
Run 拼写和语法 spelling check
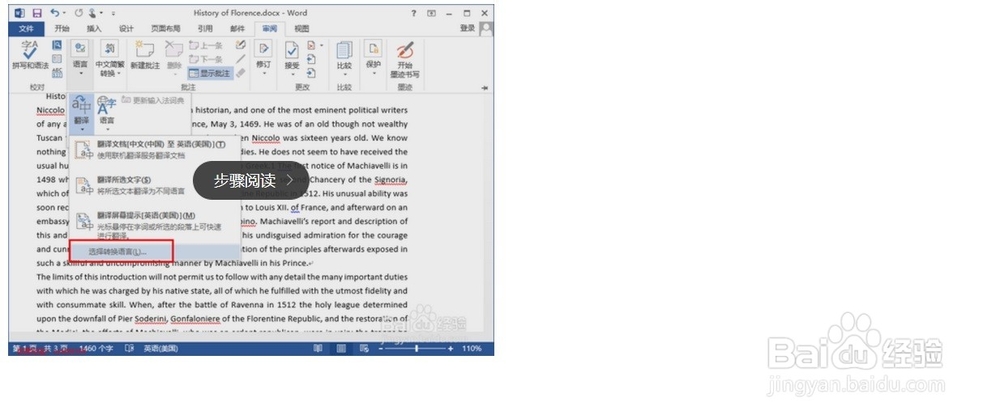tap(30, 55)
